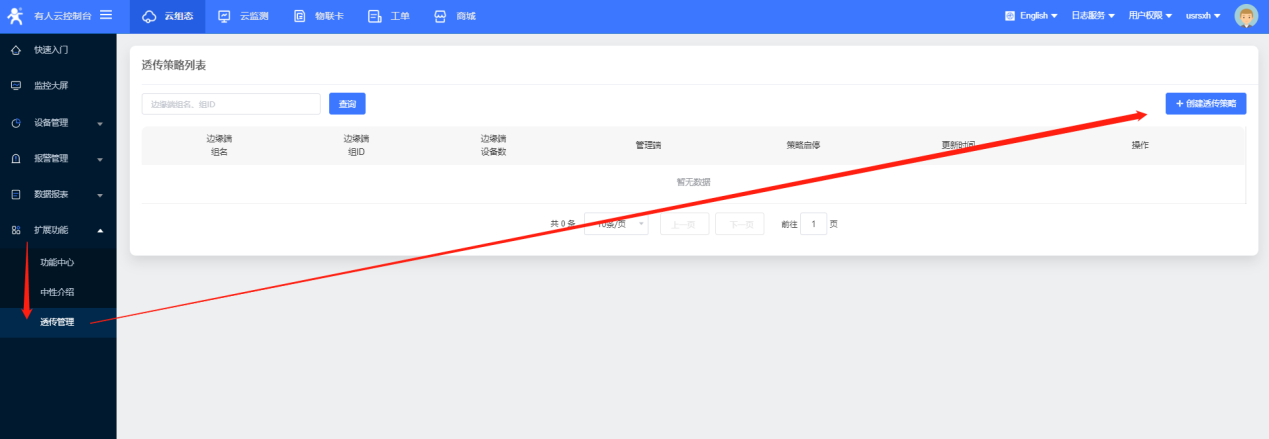Click the 快速入门 home icon in sidebar
This screenshot has width=1269, height=439.
pos(16,49)
